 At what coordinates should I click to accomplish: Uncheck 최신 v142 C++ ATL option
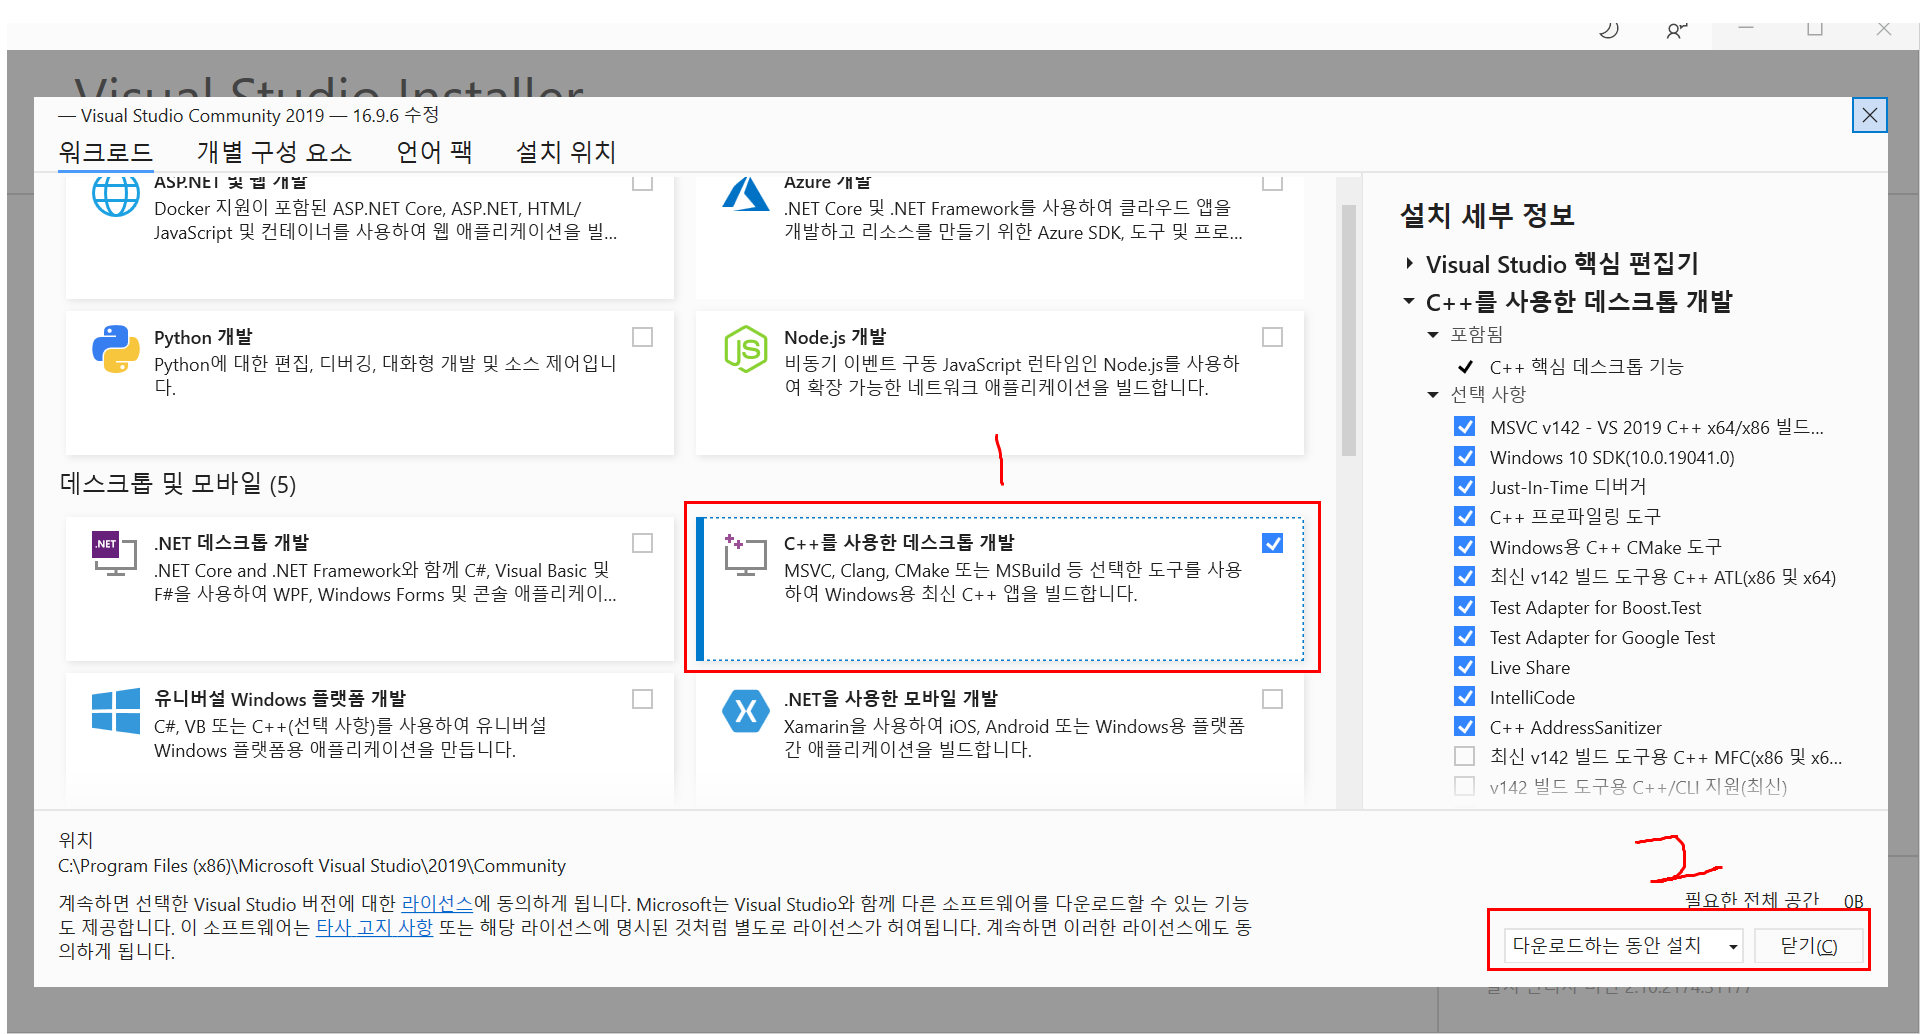coord(1465,577)
